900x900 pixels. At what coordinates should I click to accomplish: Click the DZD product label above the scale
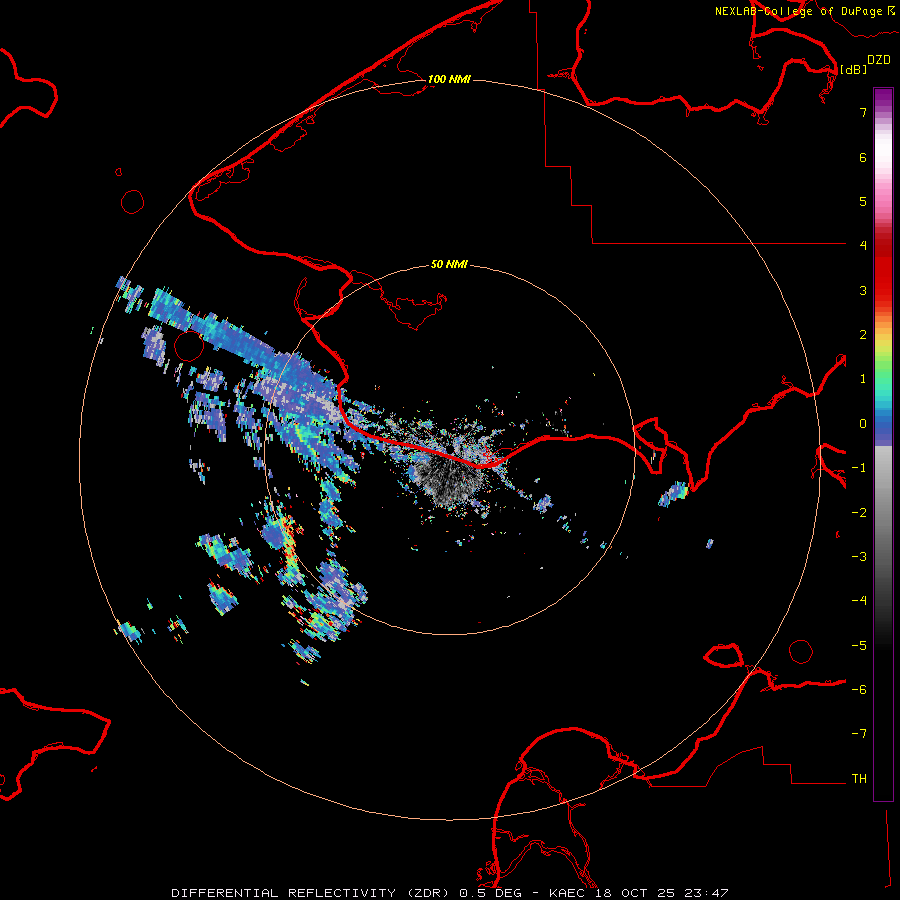879,60
